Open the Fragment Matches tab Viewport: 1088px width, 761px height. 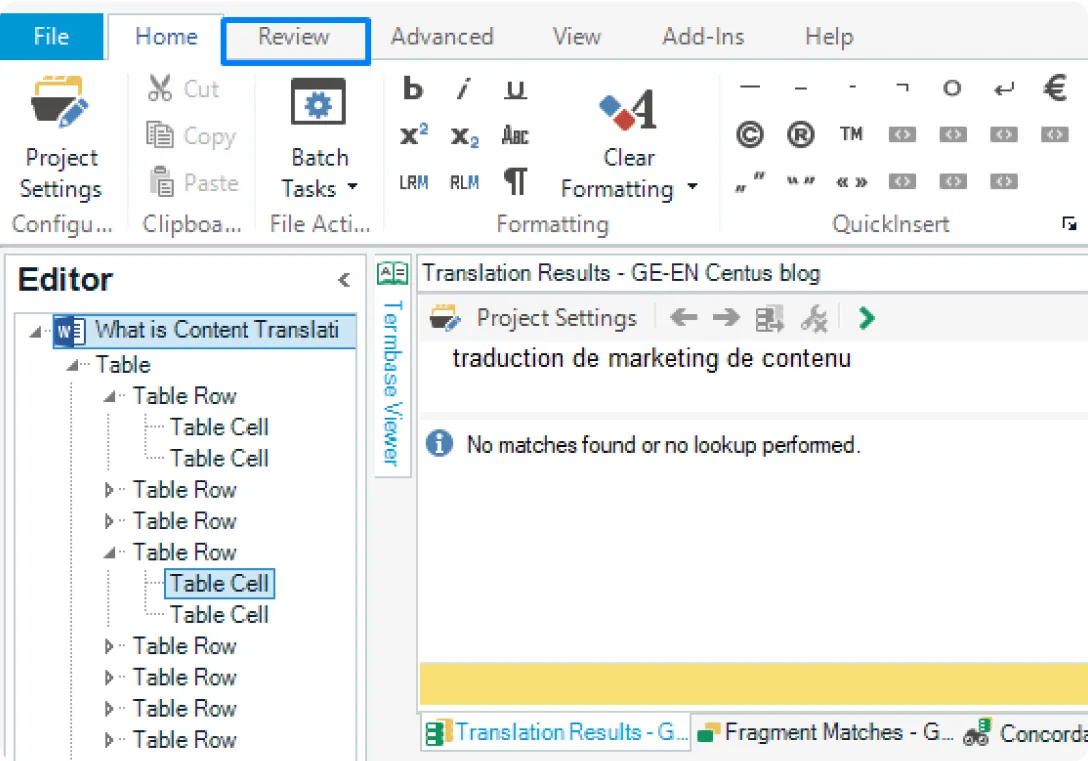(825, 733)
